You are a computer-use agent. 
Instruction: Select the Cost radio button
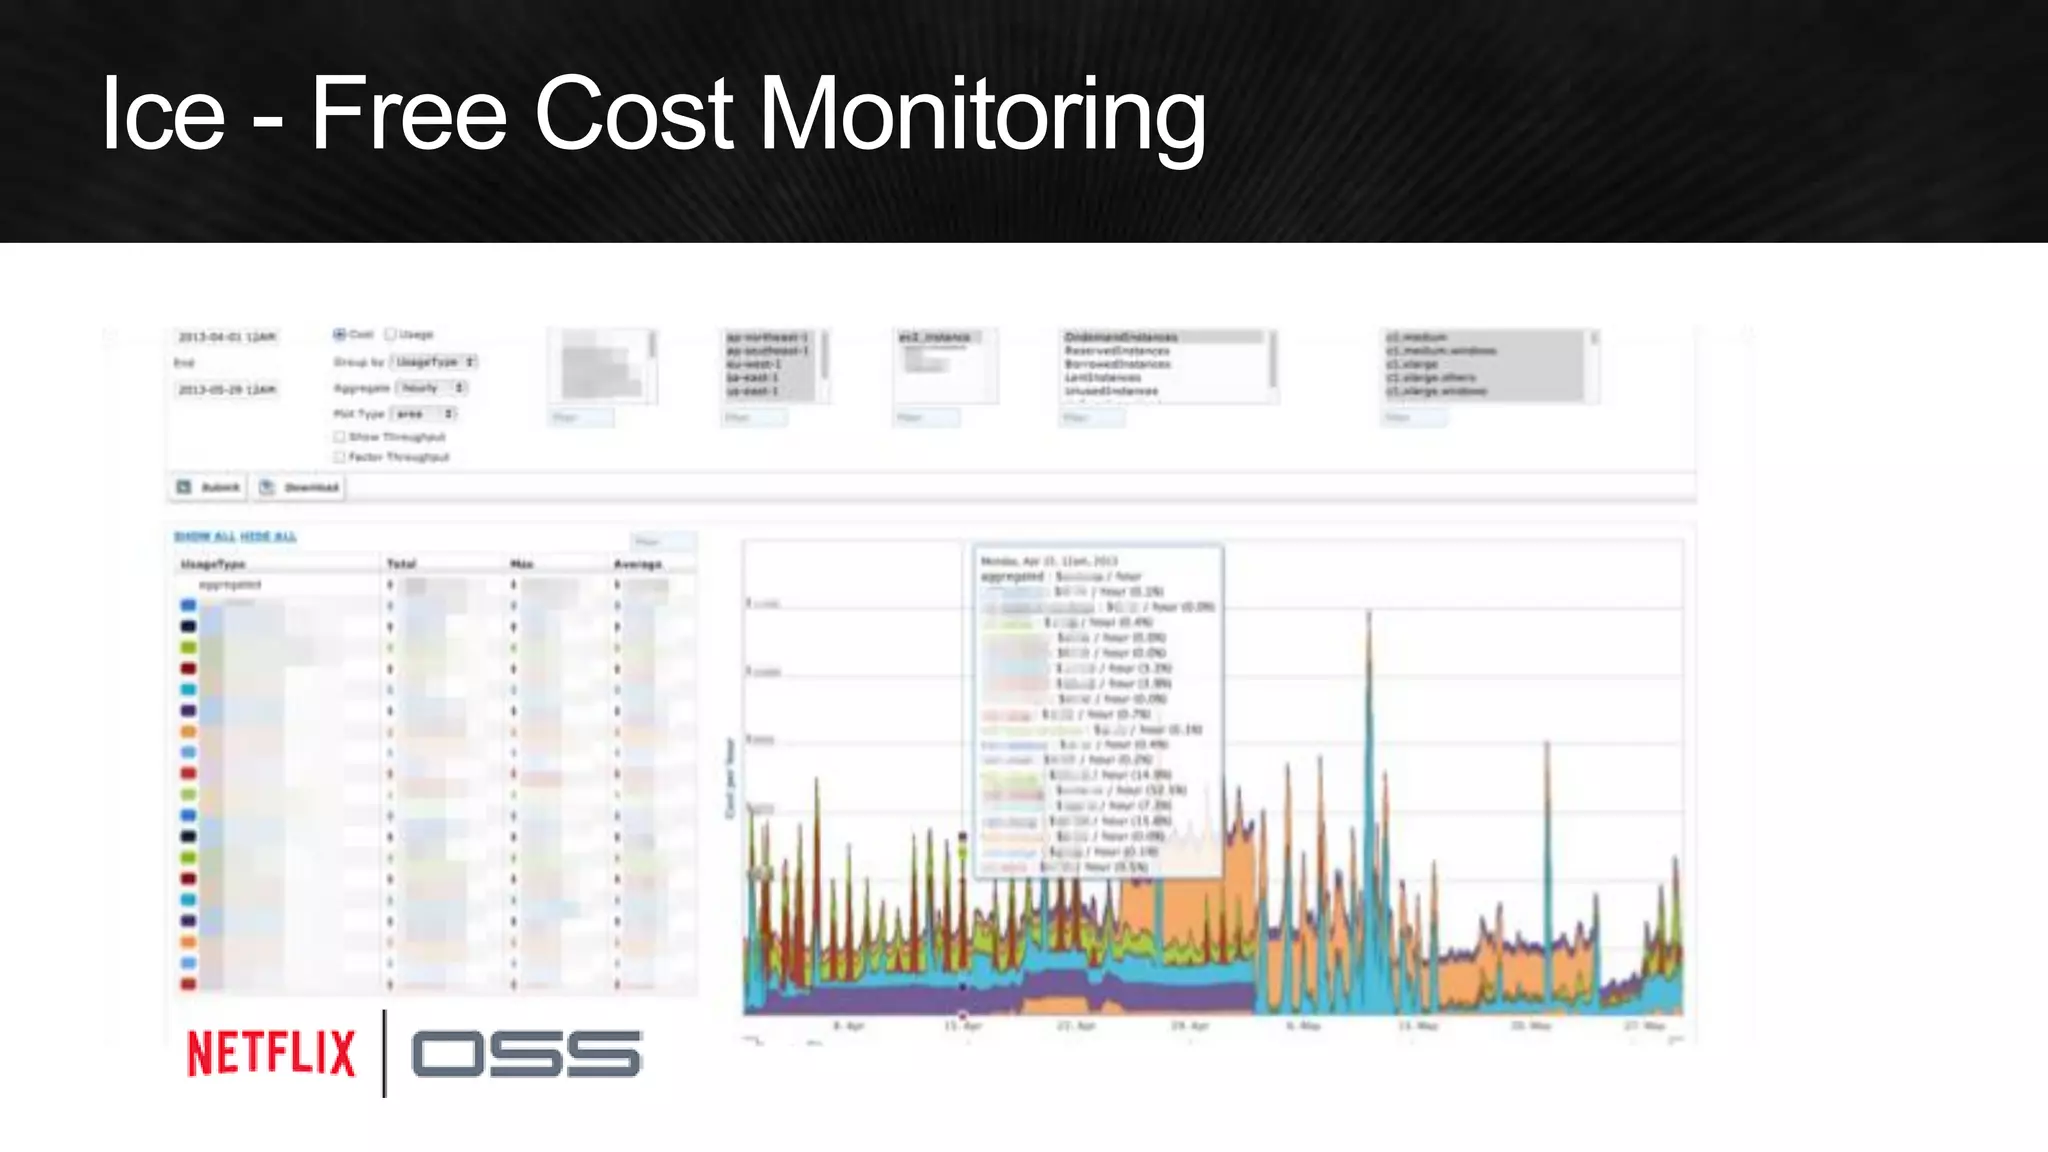[340, 334]
